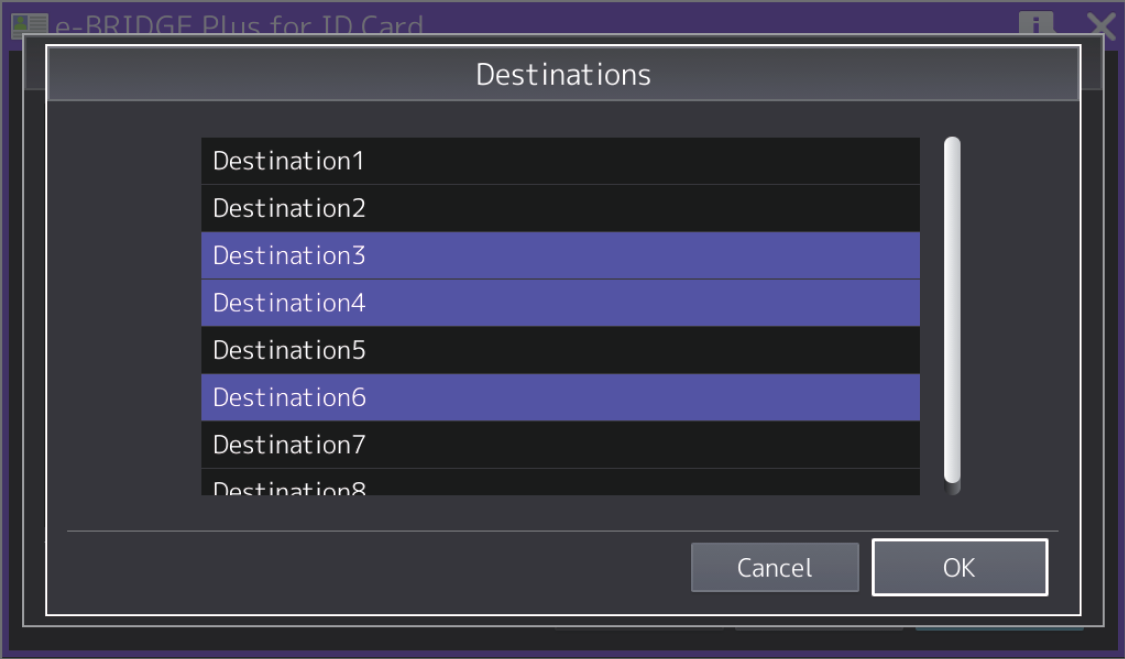Confirm the selection with OK
This screenshot has height=659, width=1125.
coord(959,567)
